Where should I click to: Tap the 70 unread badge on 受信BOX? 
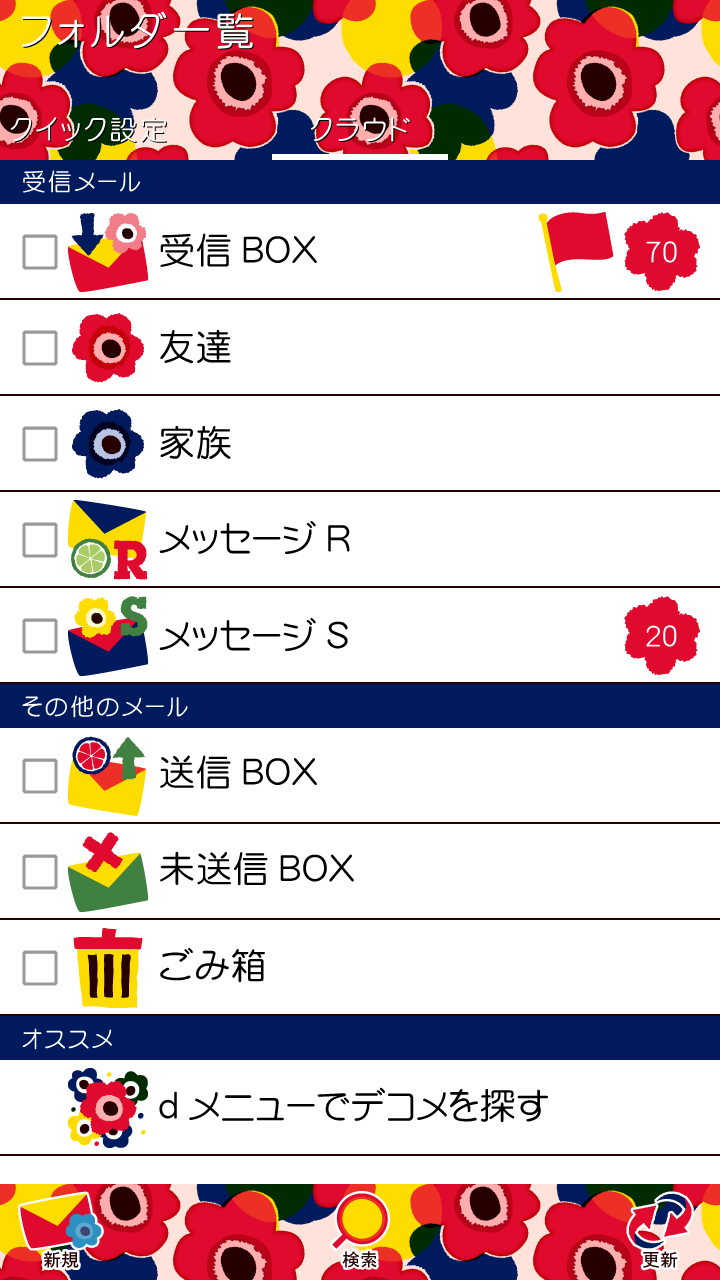pyautogui.click(x=661, y=252)
